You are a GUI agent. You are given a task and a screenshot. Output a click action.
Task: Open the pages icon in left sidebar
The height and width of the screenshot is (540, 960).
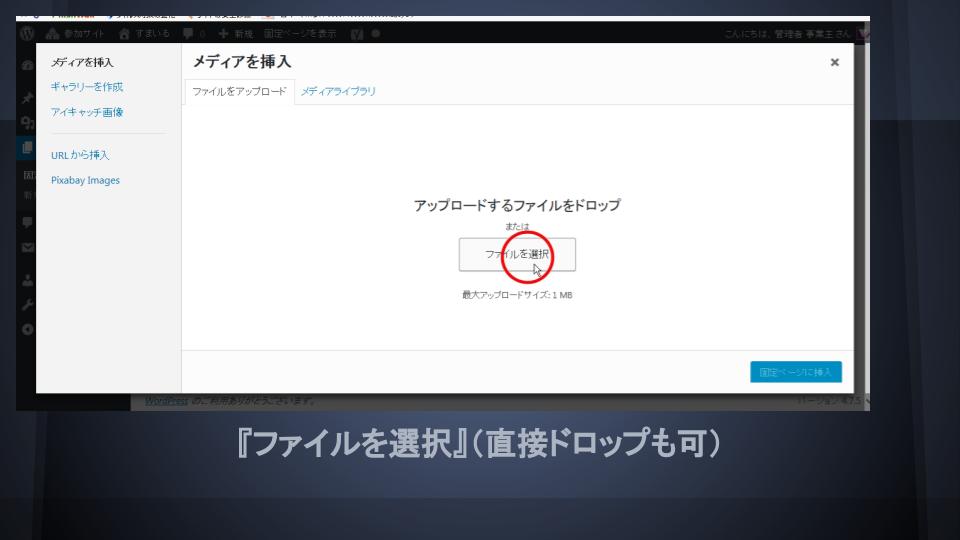point(26,148)
